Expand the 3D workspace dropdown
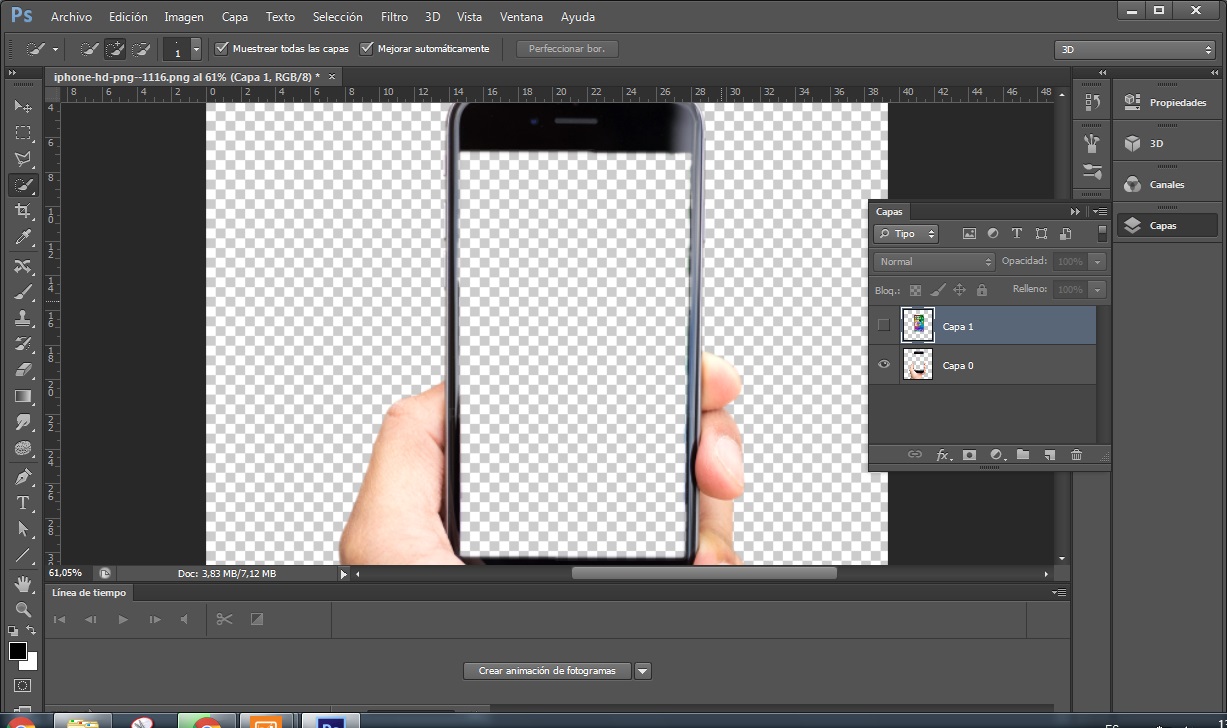The height and width of the screenshot is (728, 1227). (1135, 49)
